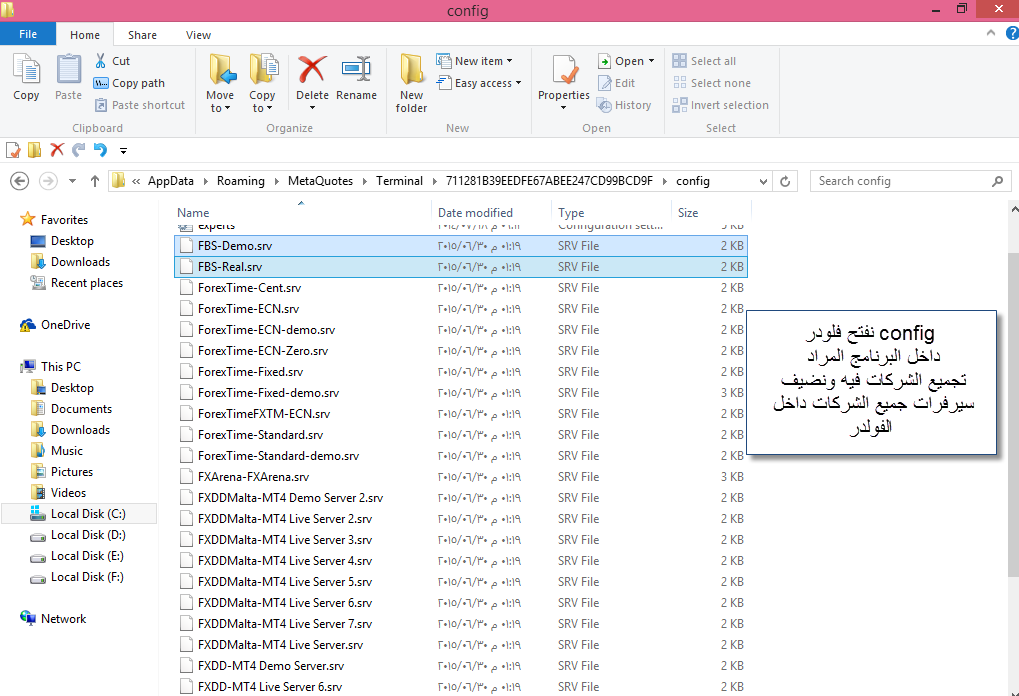1019x696 pixels.
Task: Click the Up arrow navigation icon
Action: (x=95, y=181)
